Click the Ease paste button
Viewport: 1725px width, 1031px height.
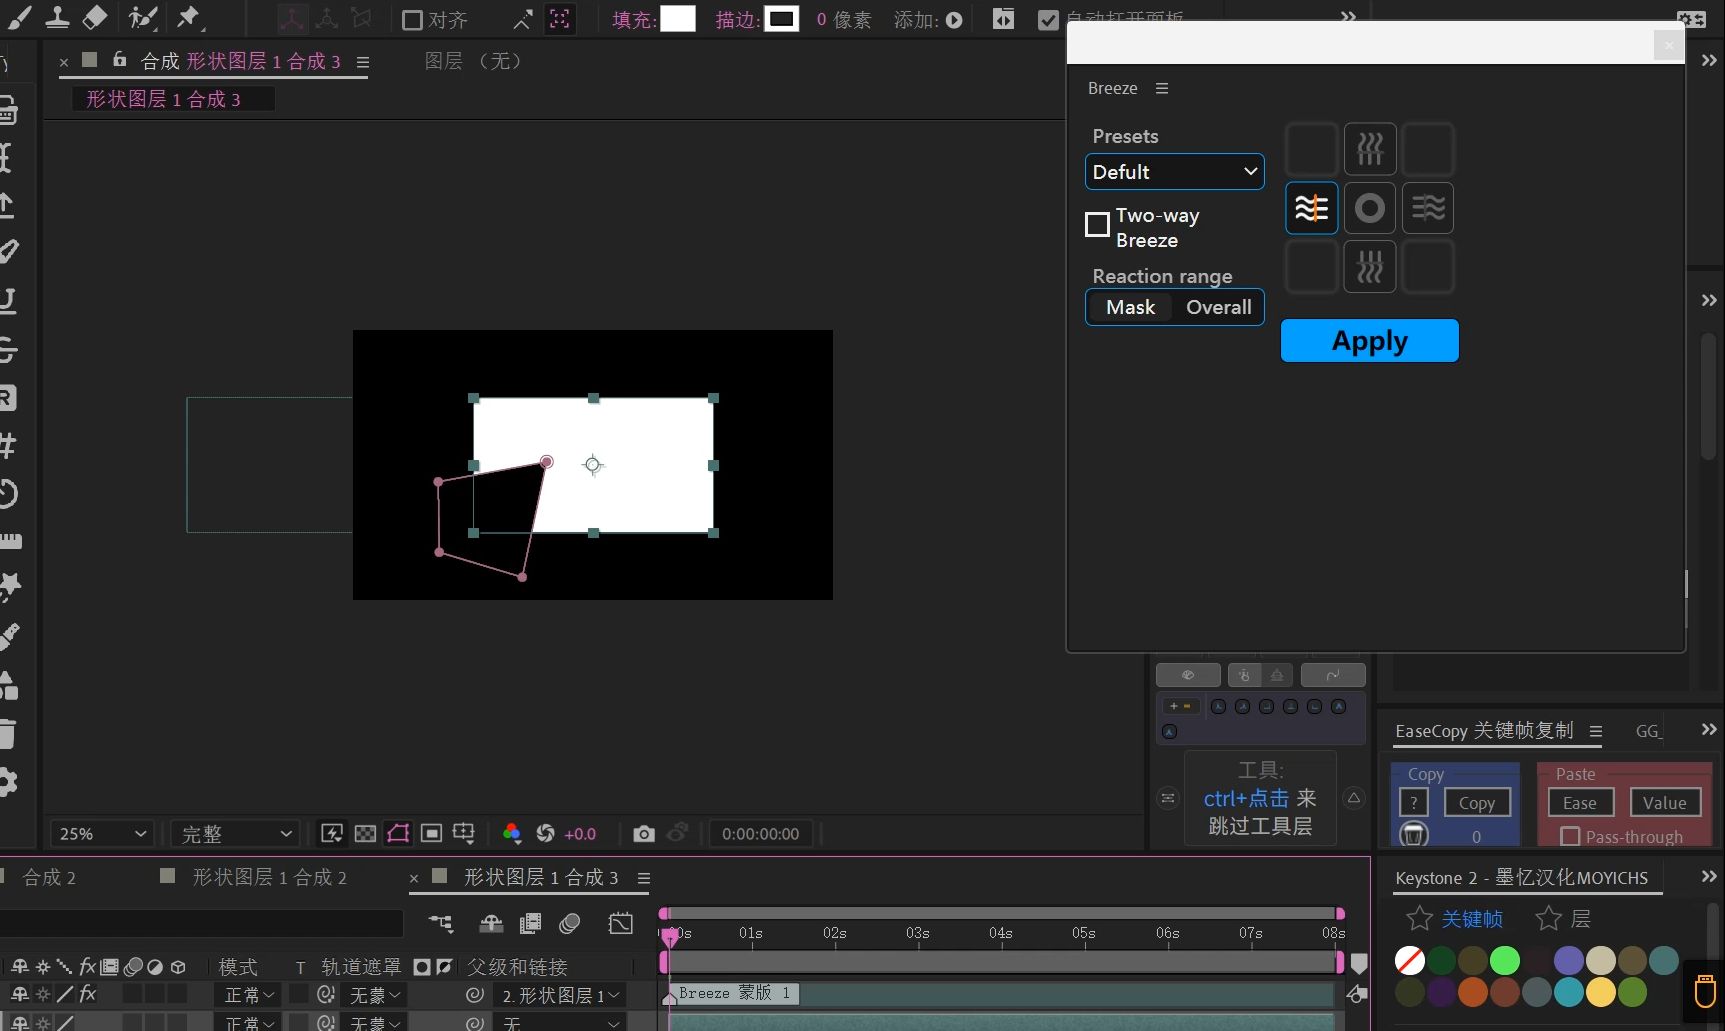click(1579, 802)
